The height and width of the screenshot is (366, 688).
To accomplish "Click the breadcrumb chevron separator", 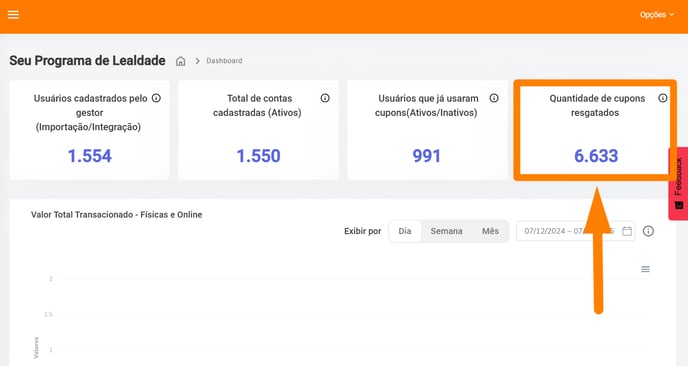I will pos(197,61).
